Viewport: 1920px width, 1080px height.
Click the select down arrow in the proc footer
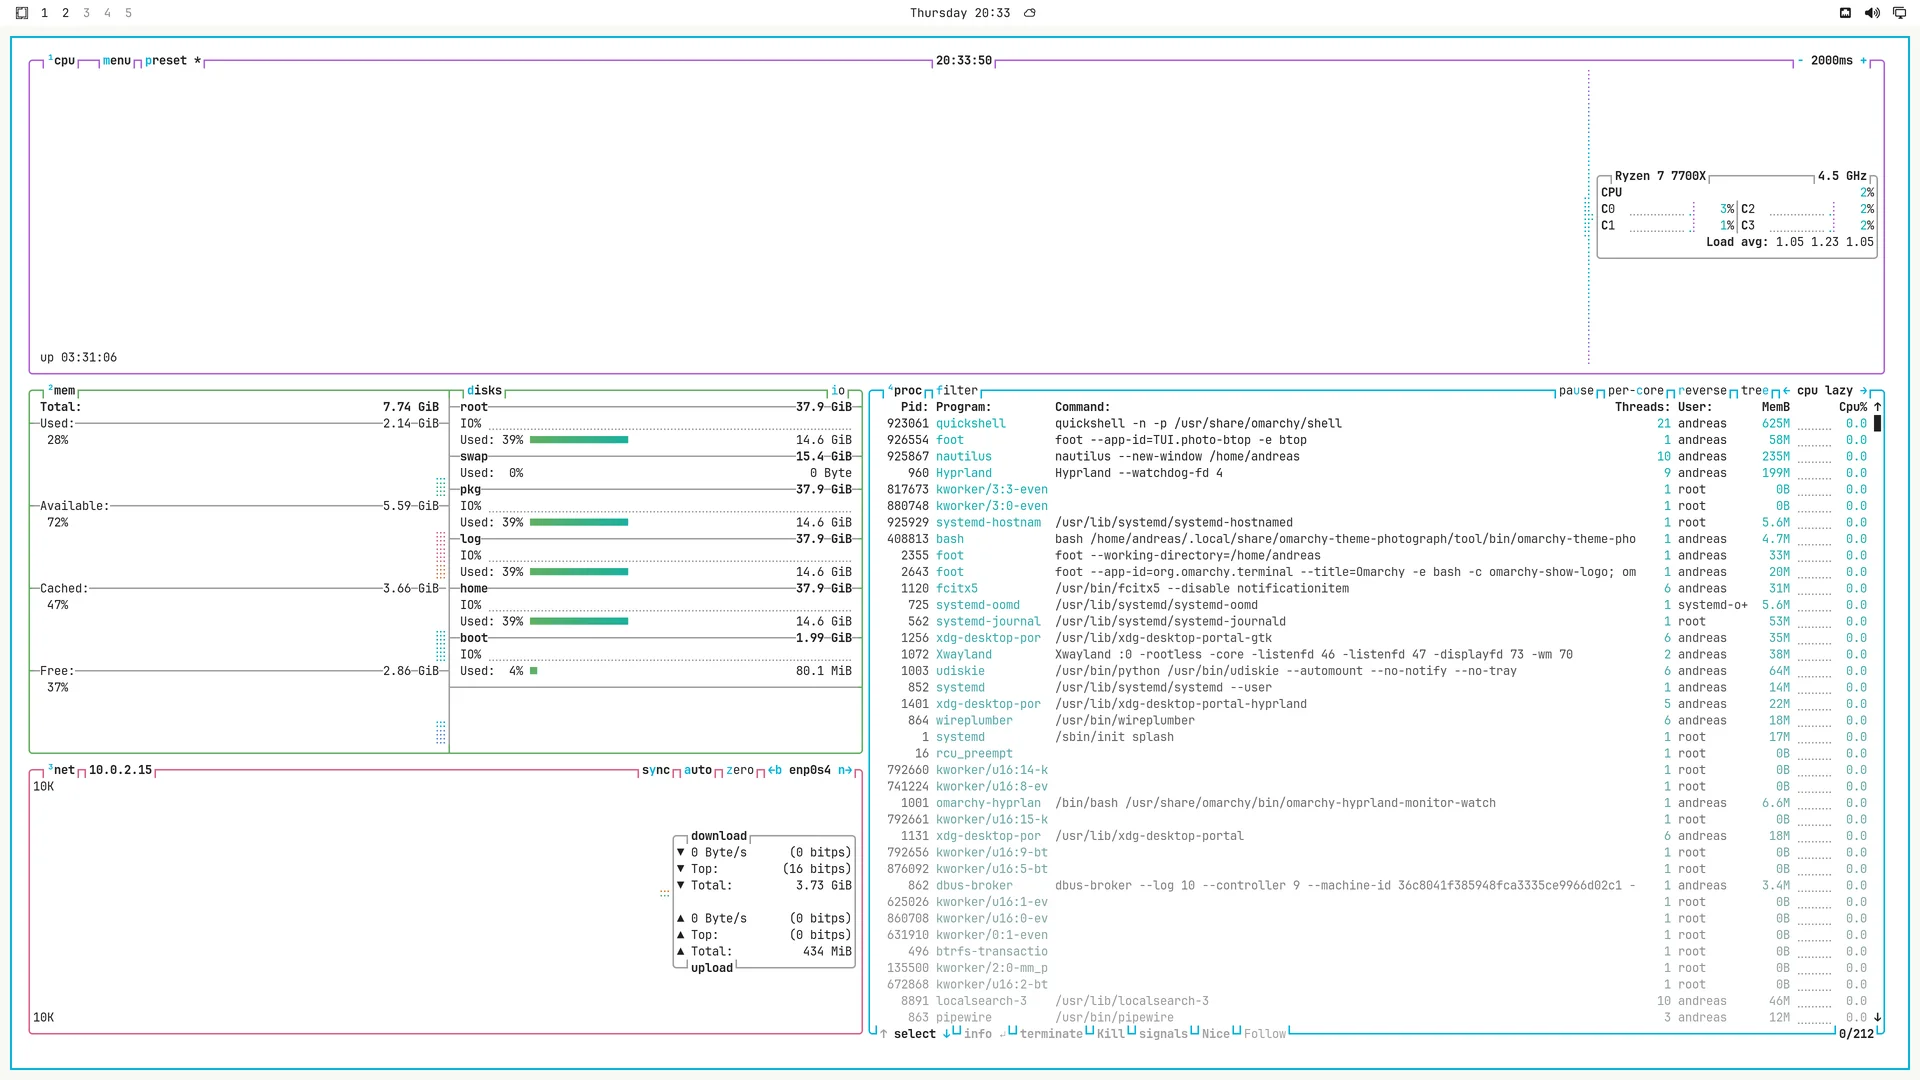(946, 1034)
